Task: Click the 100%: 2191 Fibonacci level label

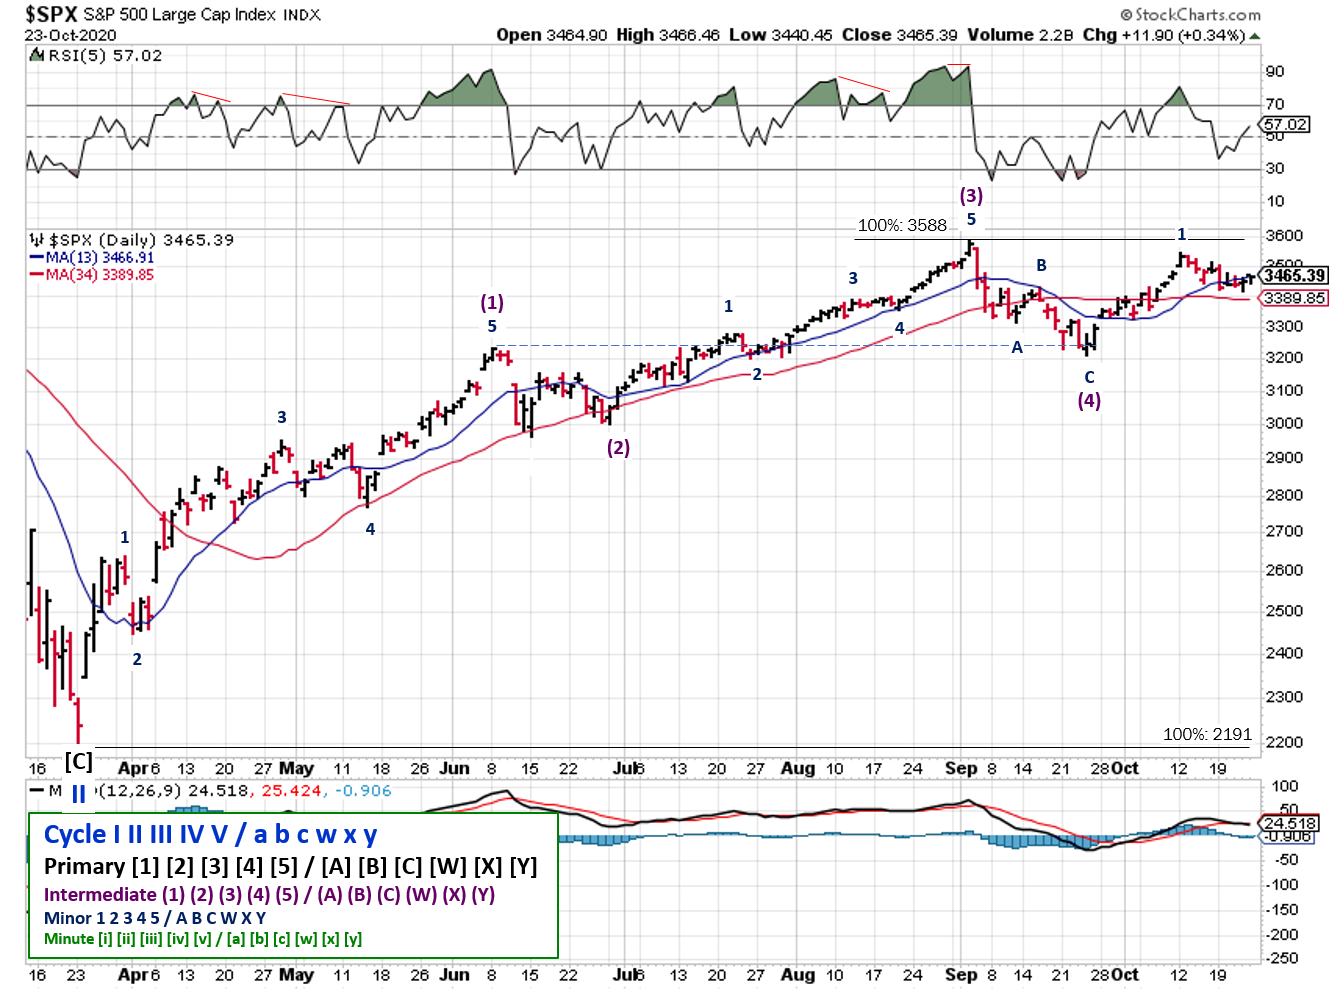Action: tap(1207, 734)
